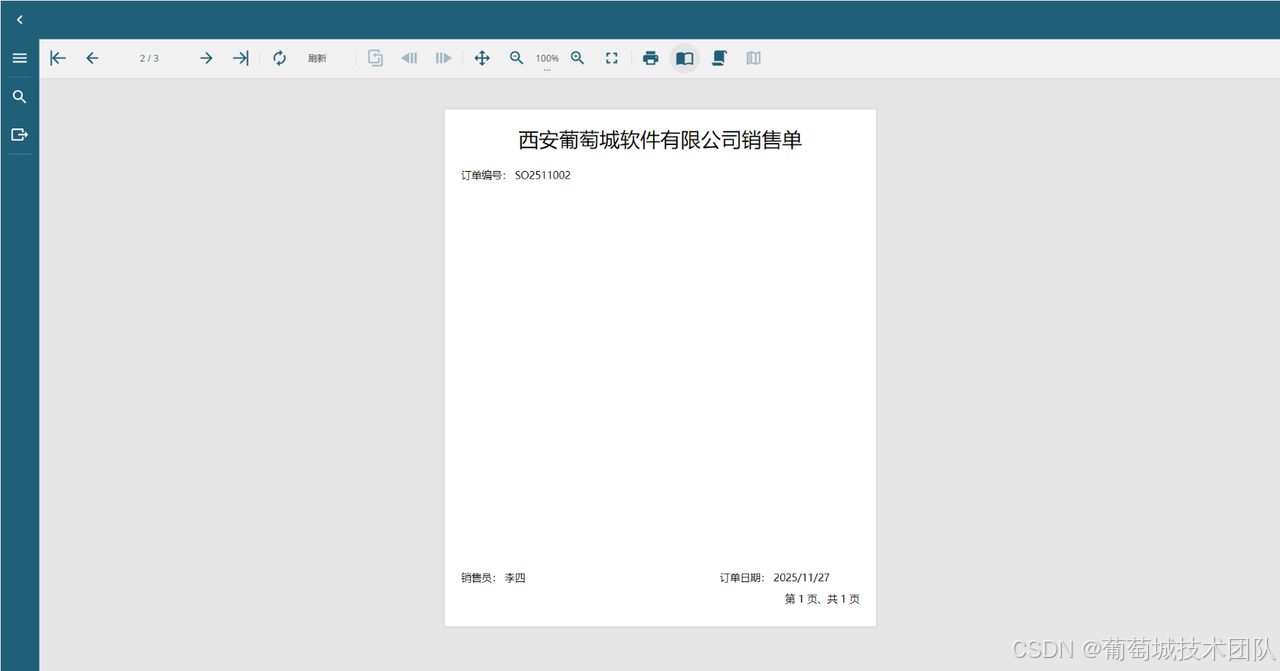
Task: Open the zoom percentage dropdown showing 100%
Action: (547, 58)
